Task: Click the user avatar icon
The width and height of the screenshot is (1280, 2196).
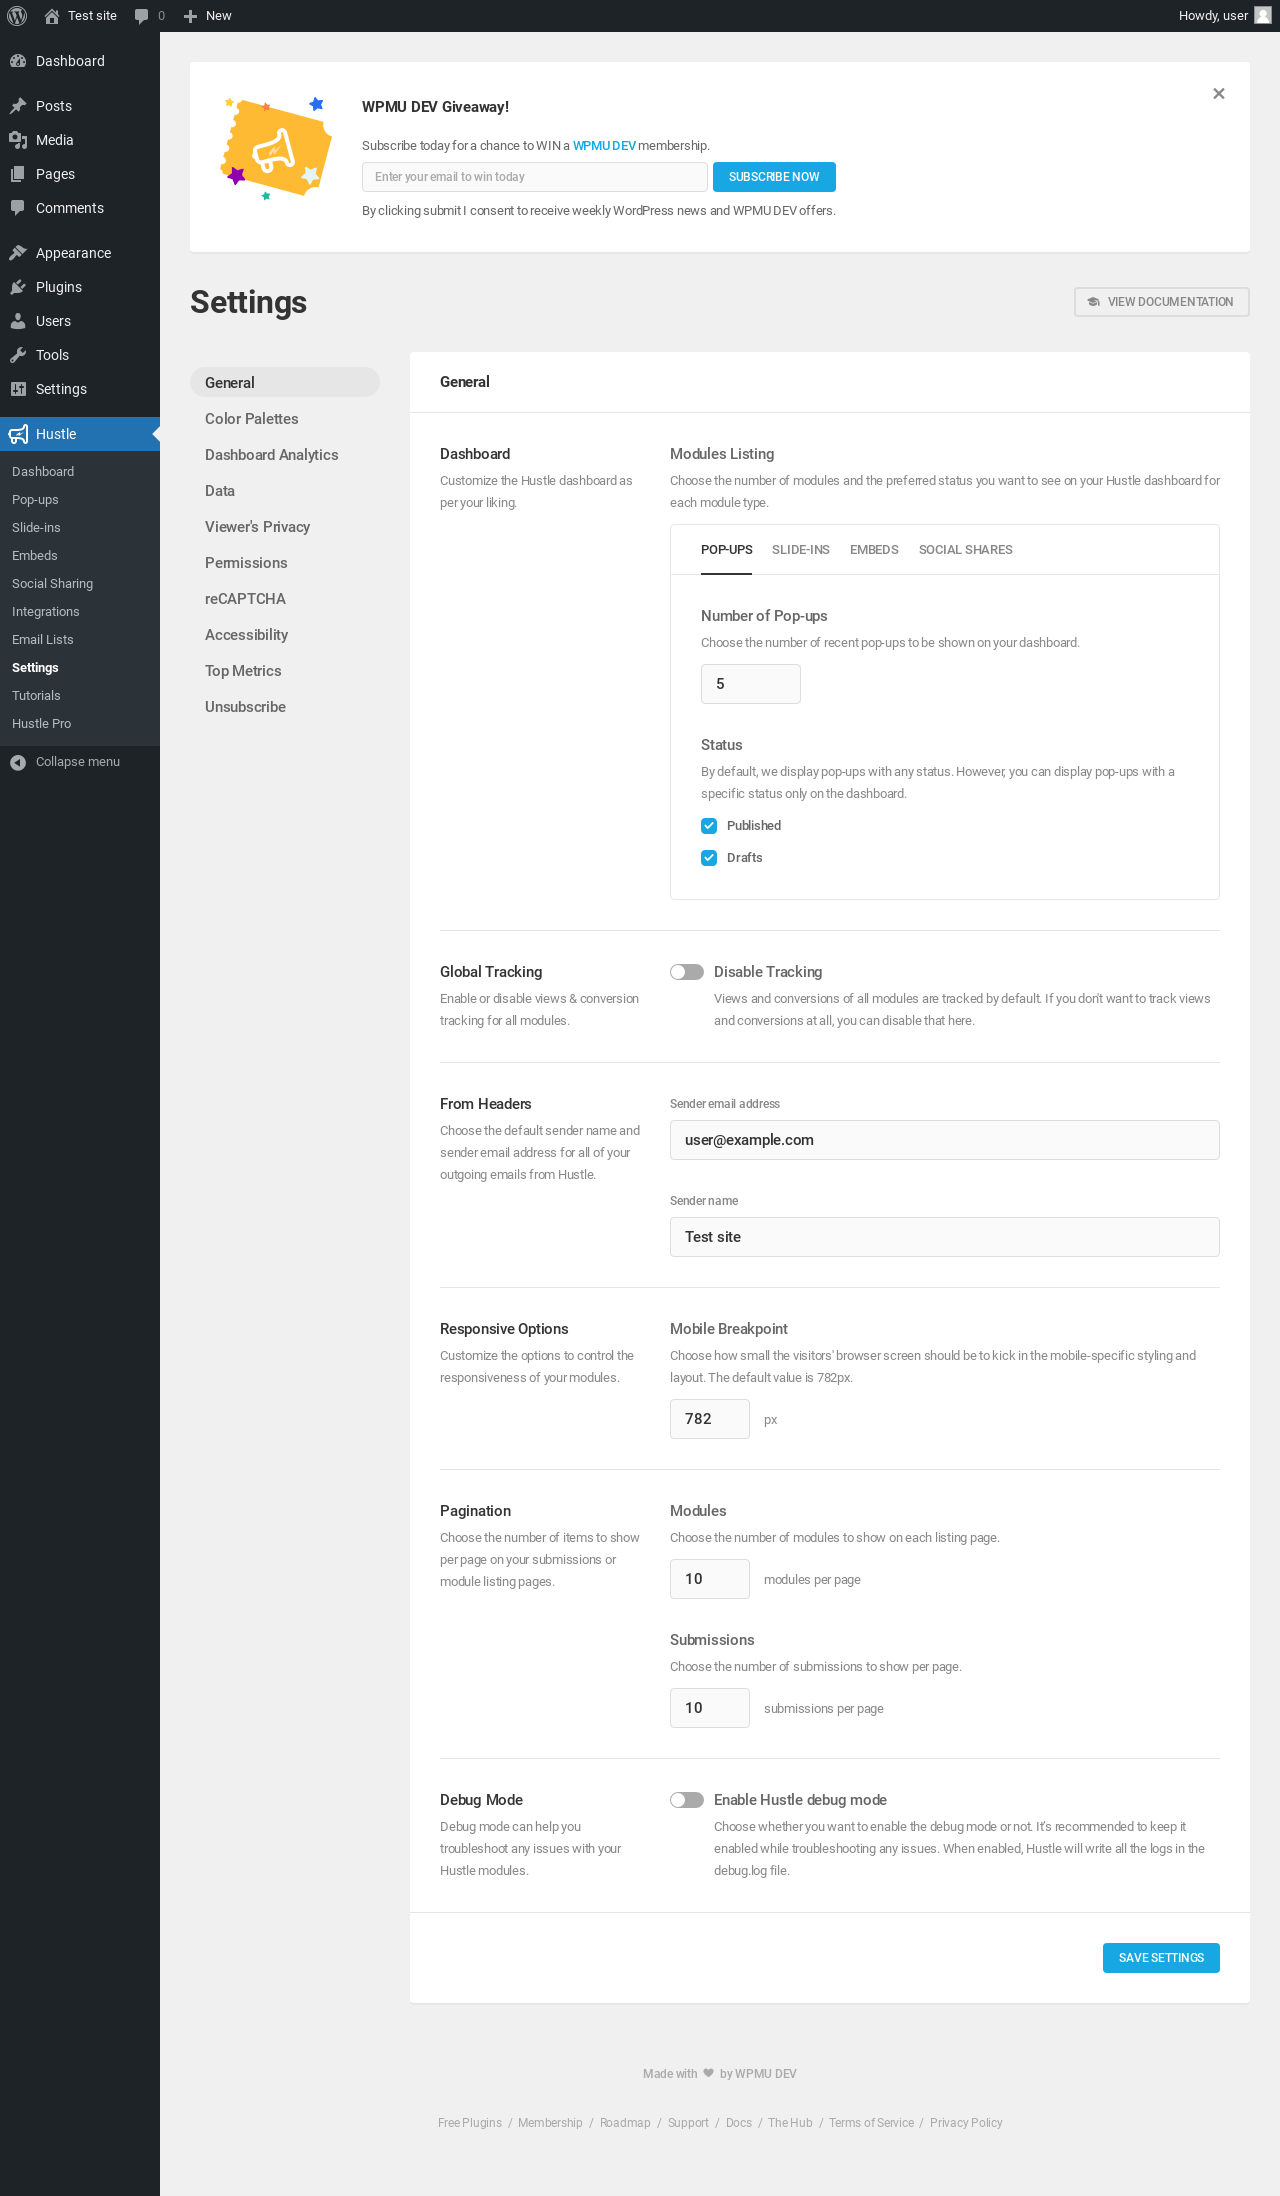Action: point(1263,15)
